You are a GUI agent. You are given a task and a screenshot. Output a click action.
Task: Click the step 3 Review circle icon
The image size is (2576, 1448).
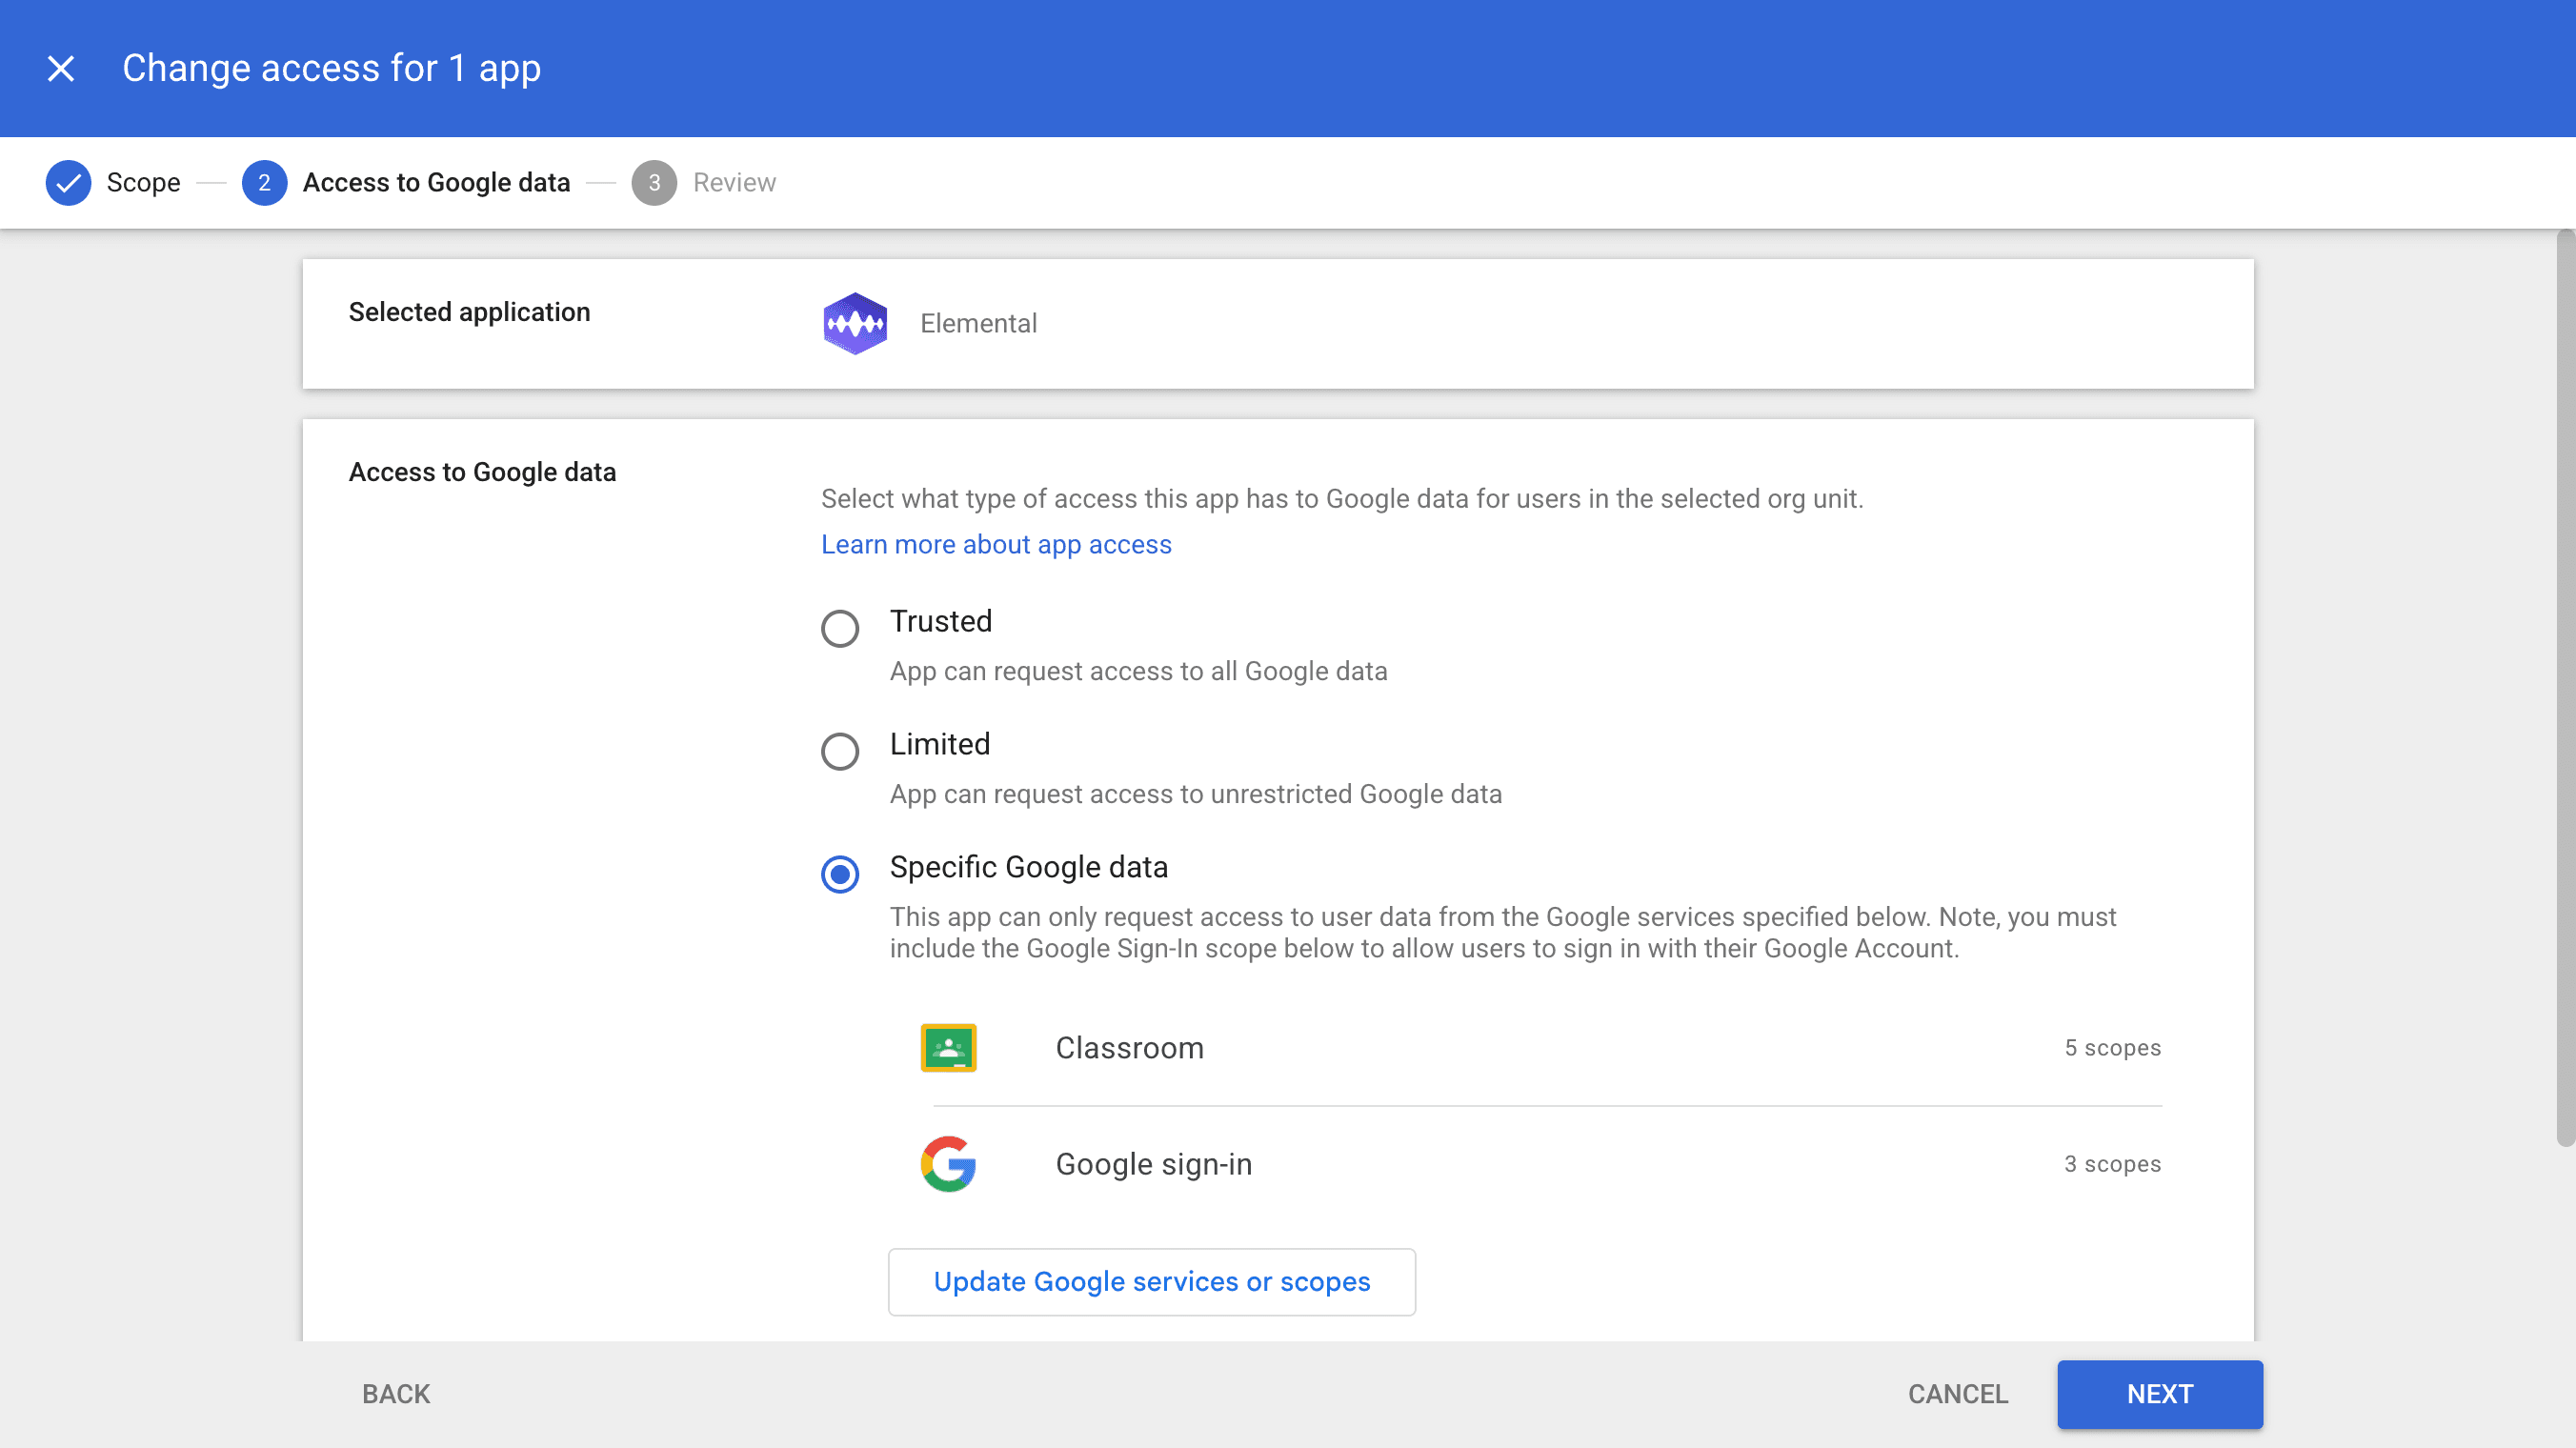(654, 183)
